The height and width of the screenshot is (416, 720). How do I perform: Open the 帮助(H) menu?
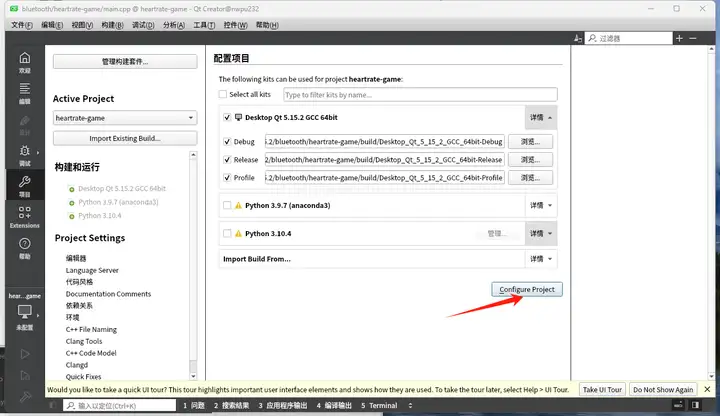267,25
